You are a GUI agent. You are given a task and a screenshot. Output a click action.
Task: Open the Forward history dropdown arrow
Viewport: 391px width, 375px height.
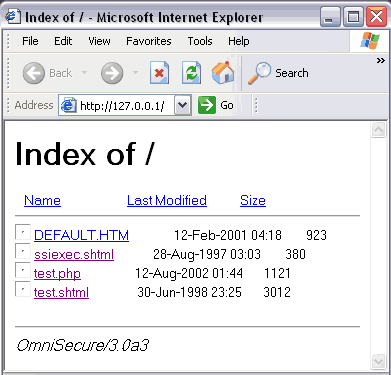click(135, 72)
